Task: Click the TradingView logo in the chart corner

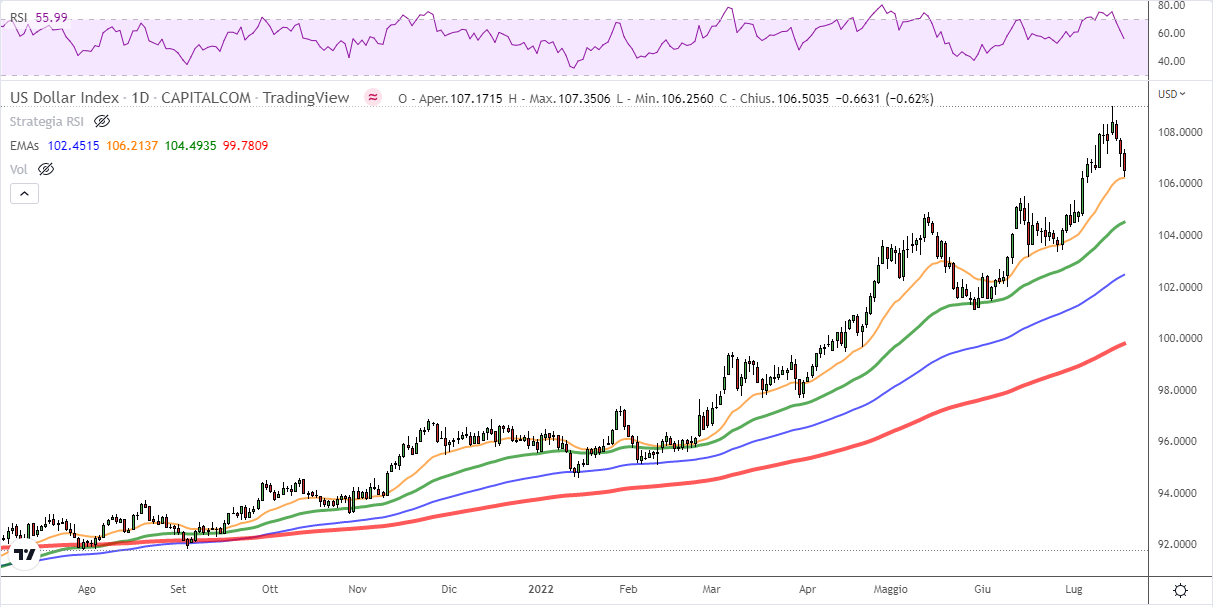Action: tap(25, 554)
